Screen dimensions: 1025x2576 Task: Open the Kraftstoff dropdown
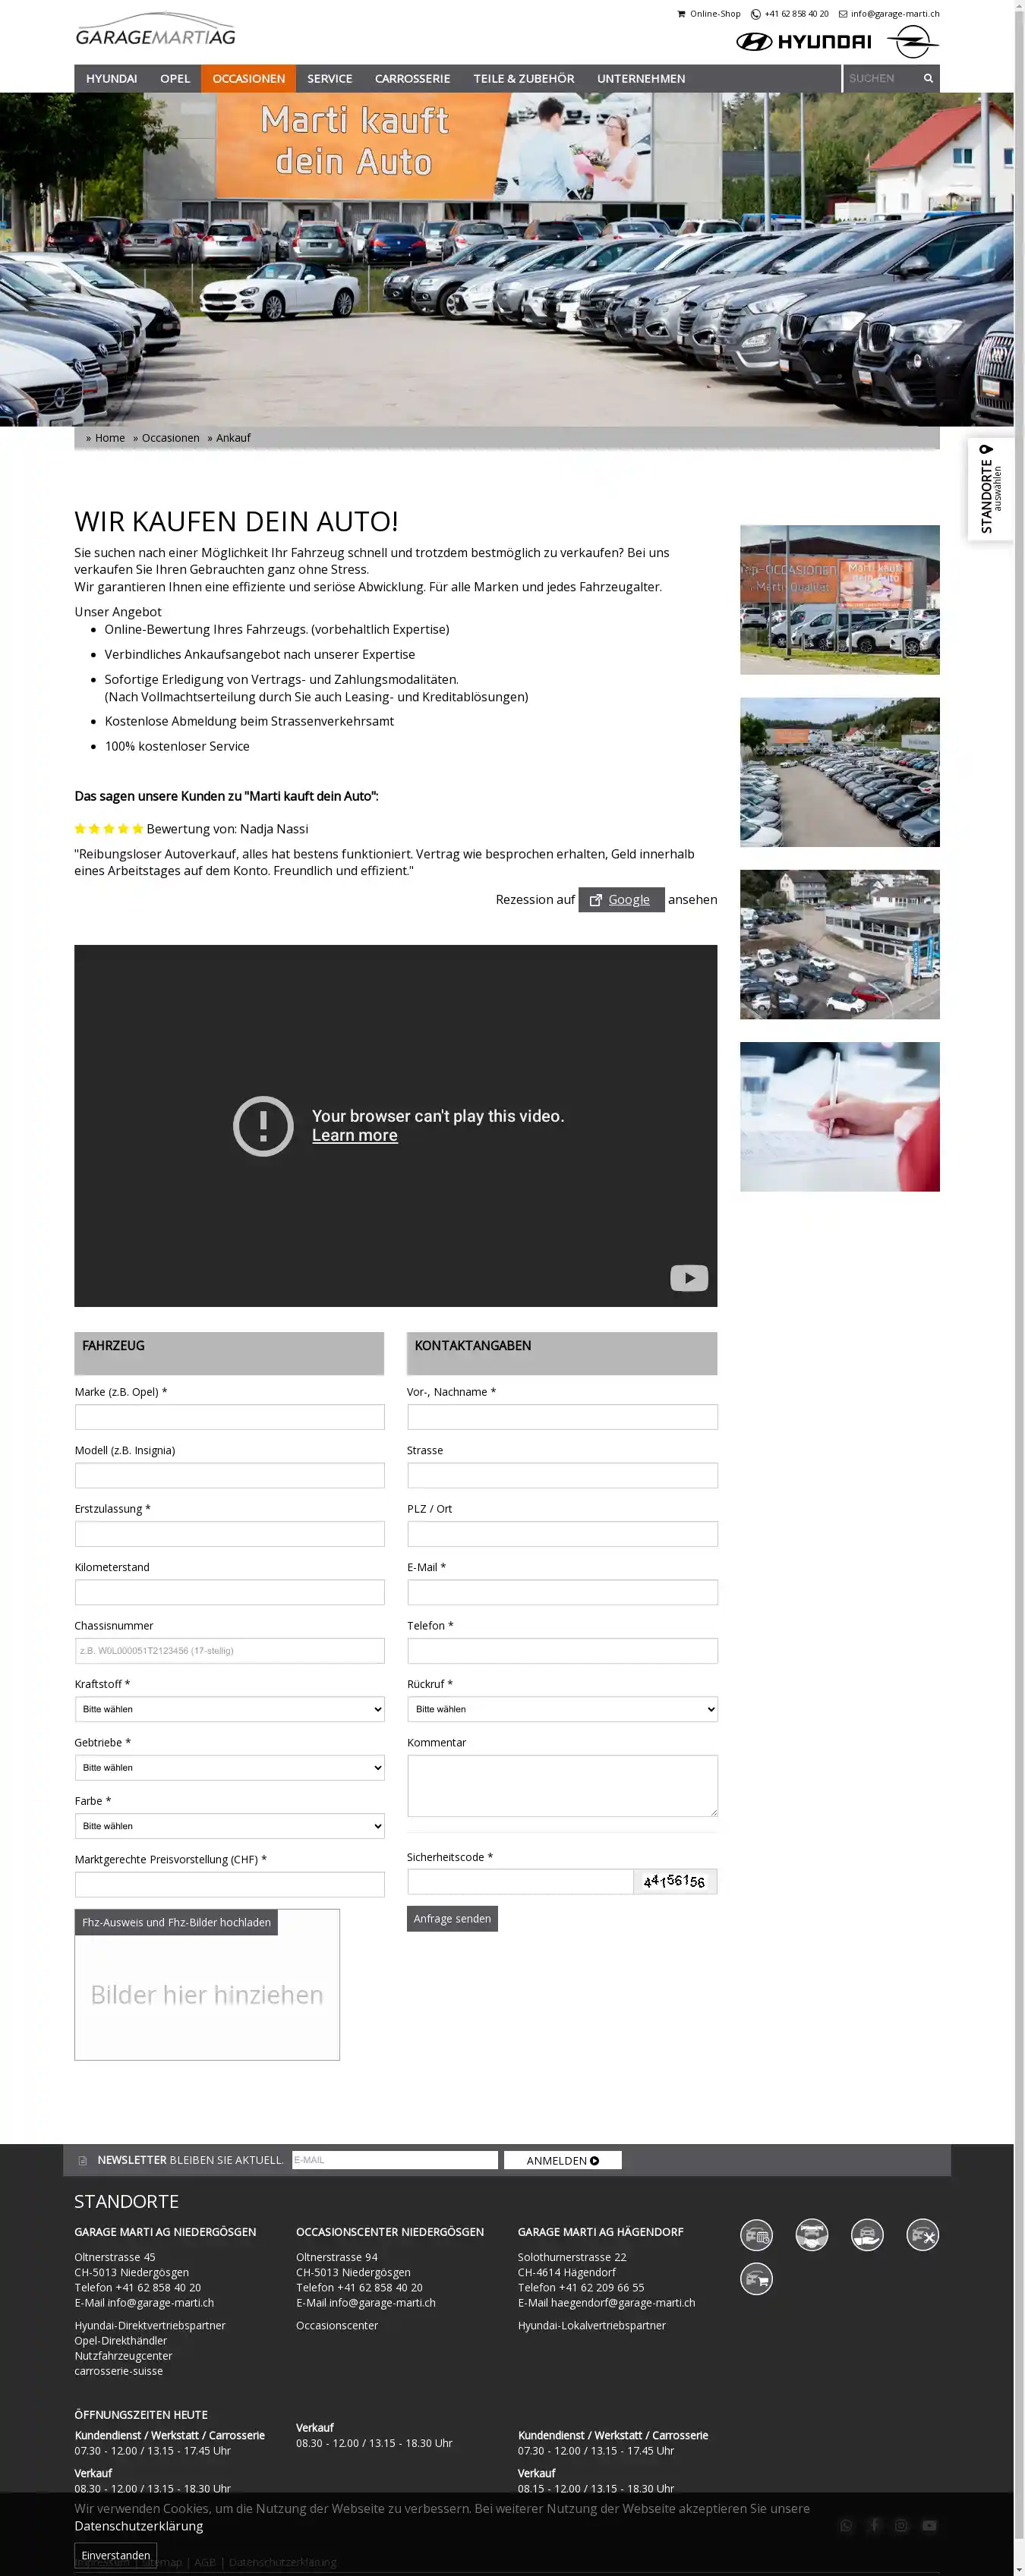[x=229, y=1709]
